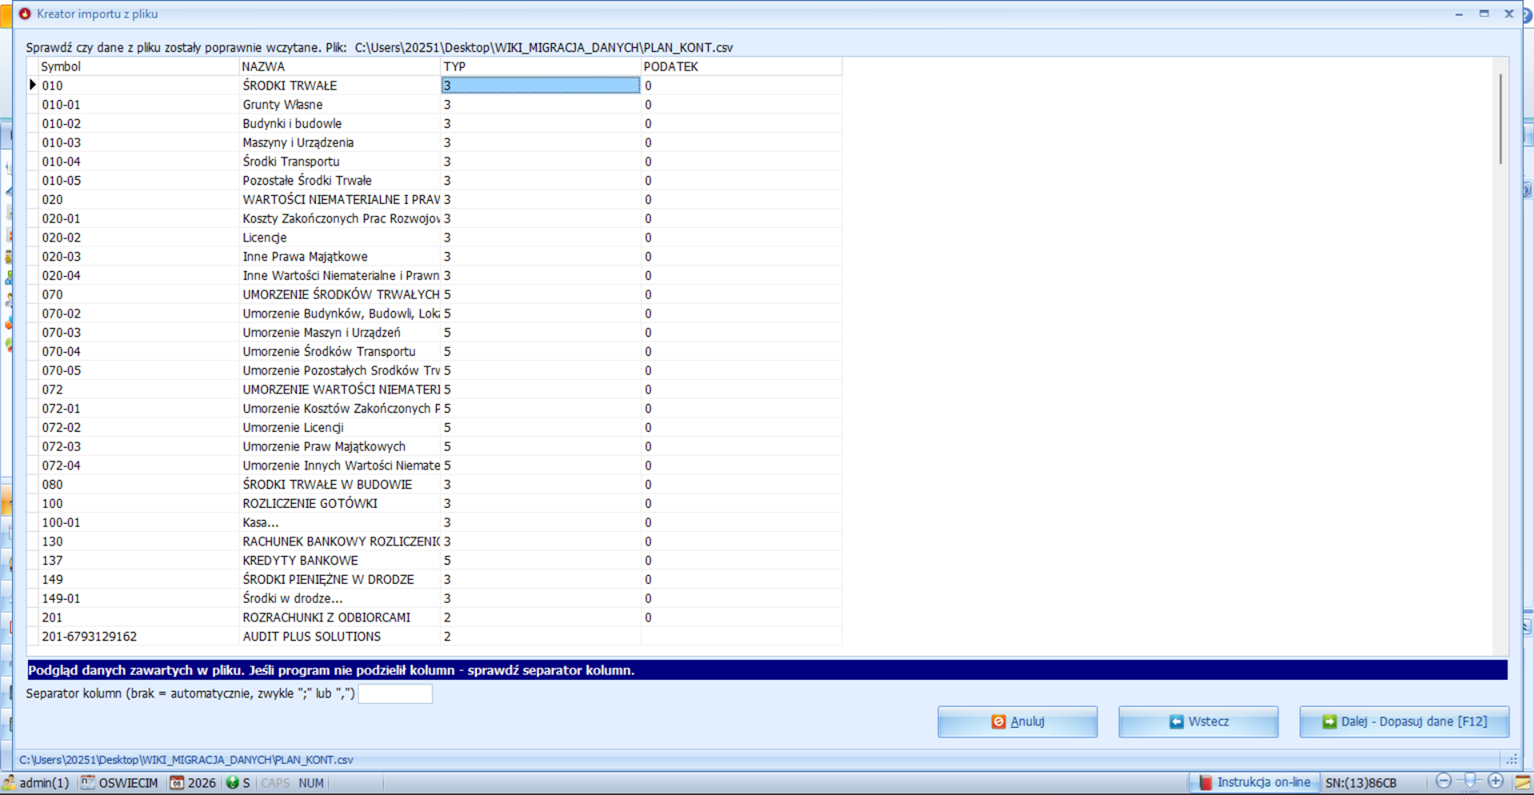Select the cell 'ROZRACHUNKI Z ODBIORCAMI'
This screenshot has height=795, width=1534.
pyautogui.click(x=339, y=617)
